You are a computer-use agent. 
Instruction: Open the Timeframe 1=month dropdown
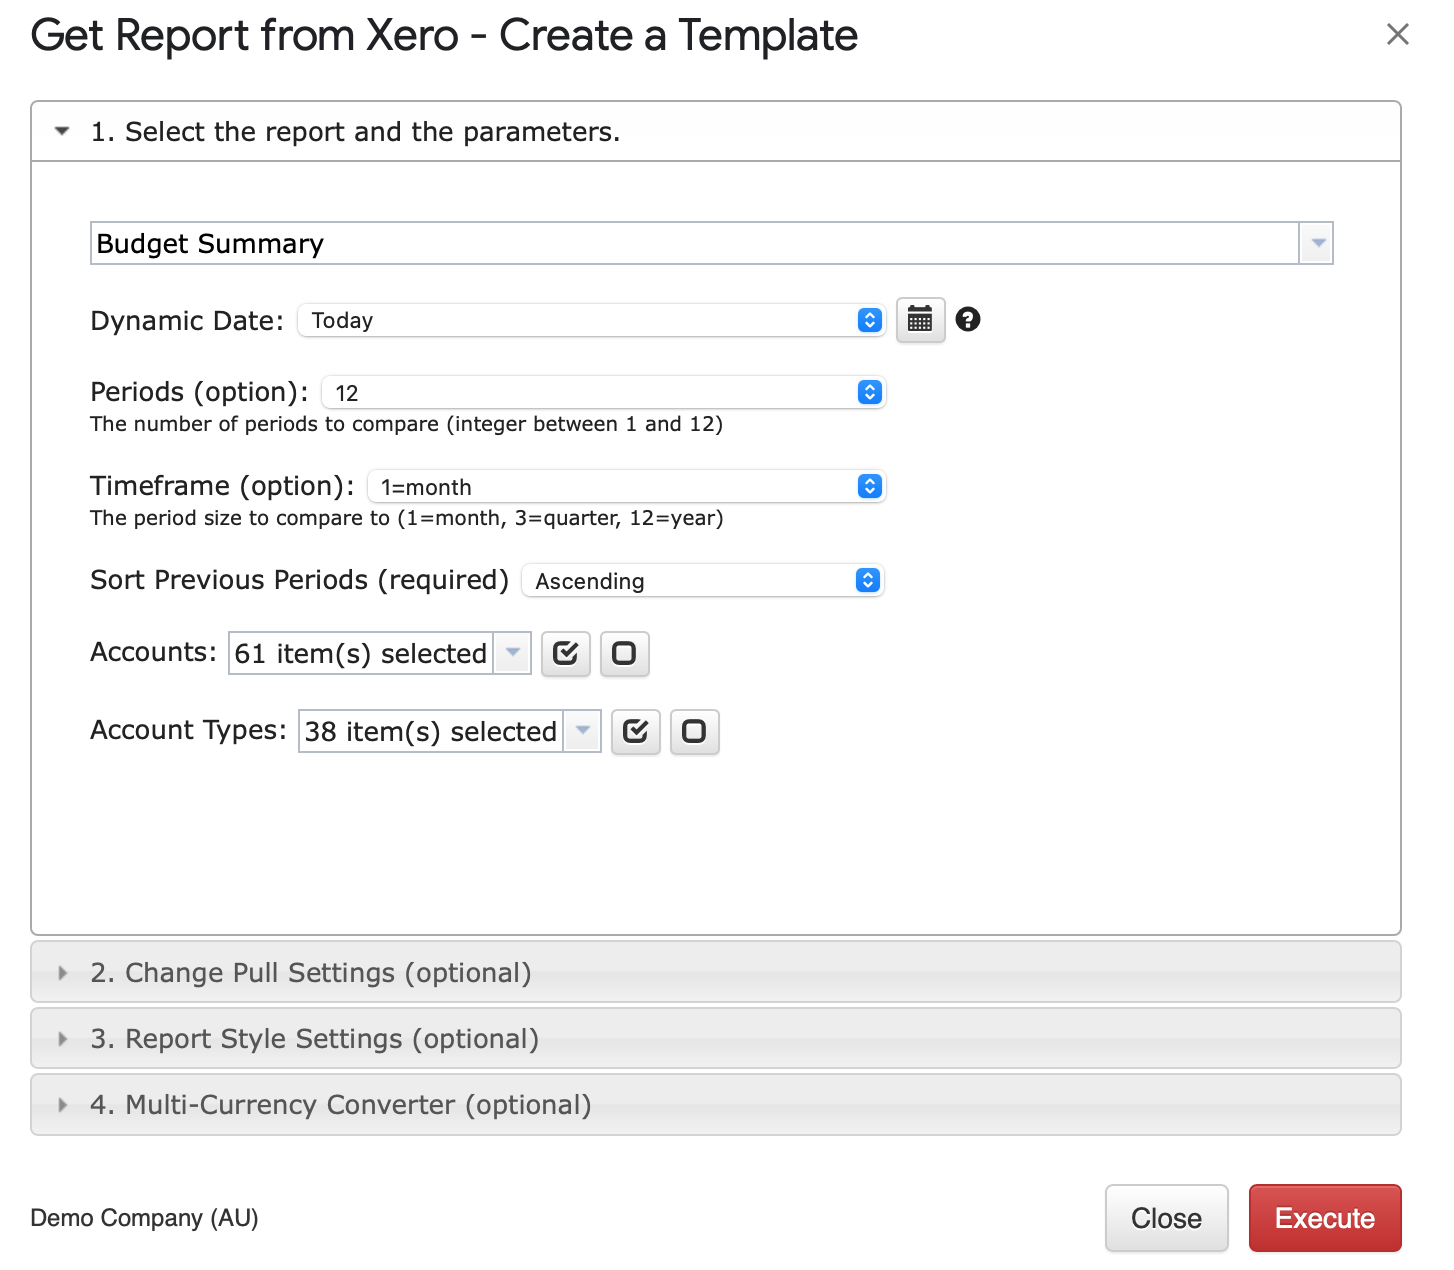pyautogui.click(x=627, y=486)
